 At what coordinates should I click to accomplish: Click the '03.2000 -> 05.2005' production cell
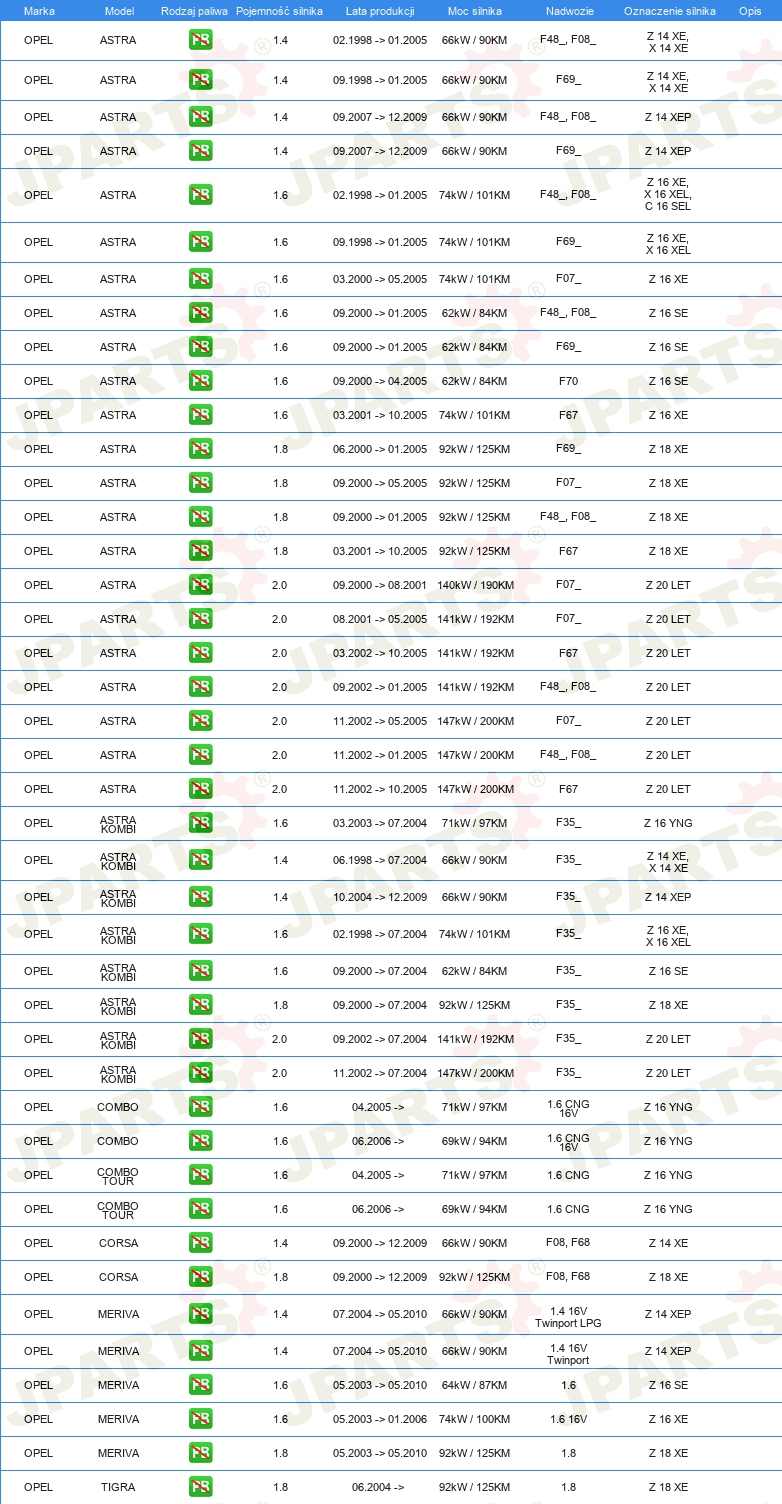click(x=380, y=279)
